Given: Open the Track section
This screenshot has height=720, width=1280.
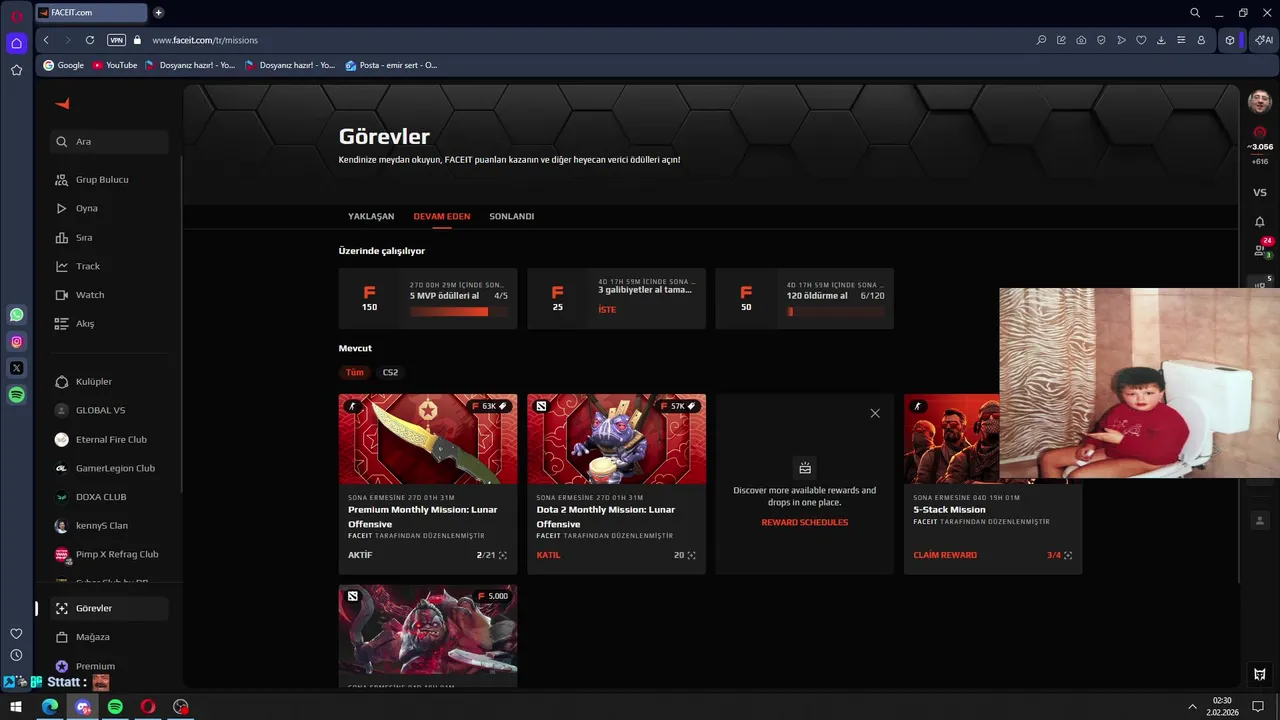Looking at the screenshot, I should (109, 266).
